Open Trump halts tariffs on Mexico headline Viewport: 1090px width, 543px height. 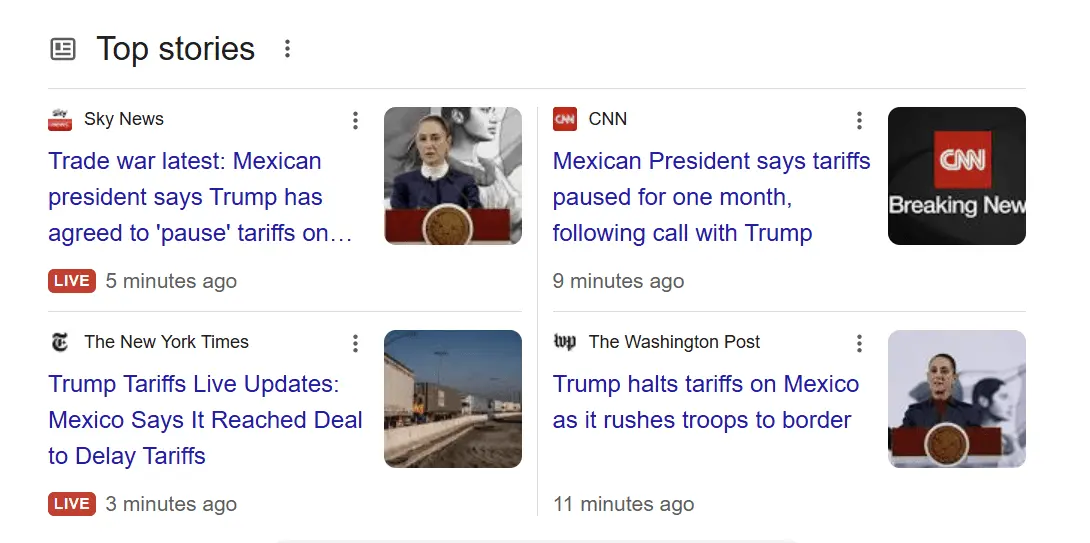point(705,402)
